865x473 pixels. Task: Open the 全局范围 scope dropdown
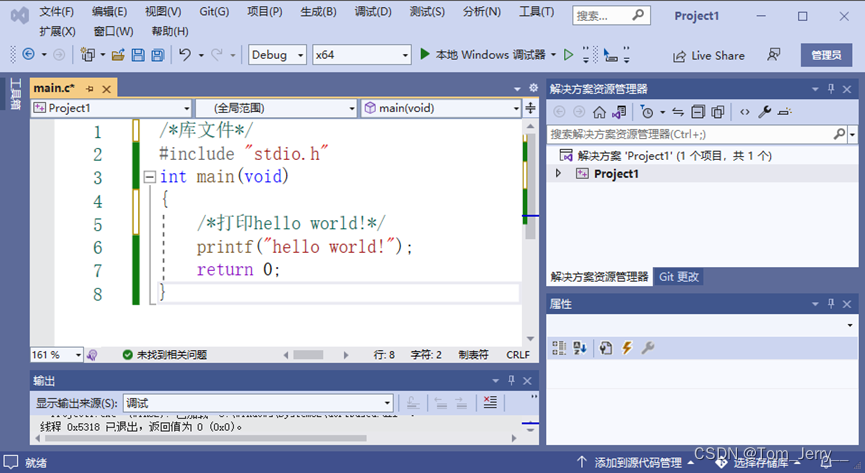point(276,108)
